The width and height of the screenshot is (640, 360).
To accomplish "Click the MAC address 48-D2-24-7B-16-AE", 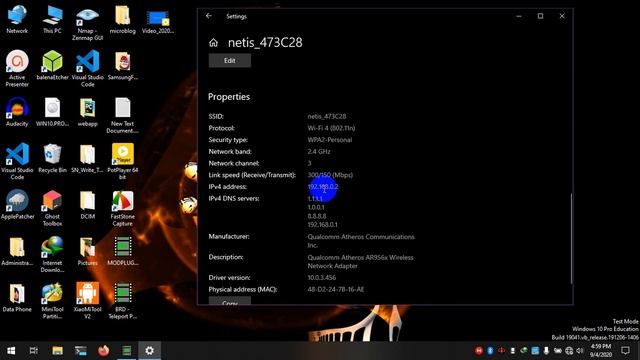I will (x=336, y=289).
